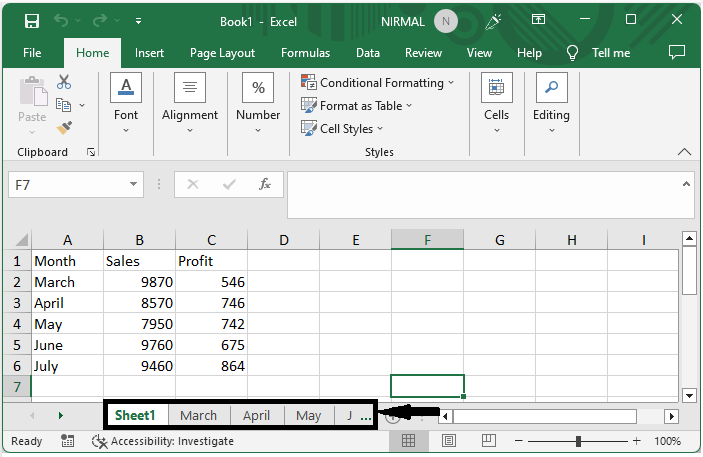Open the File menu
703x457 pixels.
point(32,53)
